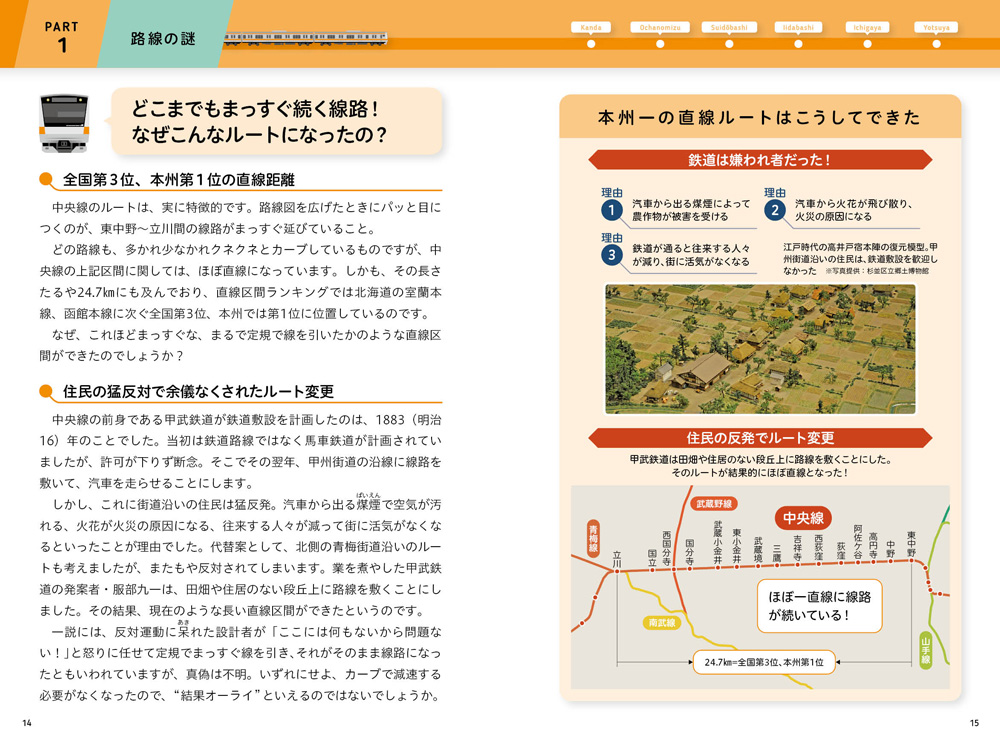Click the orange train front illustration
This screenshot has height=740, width=1000.
pyautogui.click(x=63, y=123)
